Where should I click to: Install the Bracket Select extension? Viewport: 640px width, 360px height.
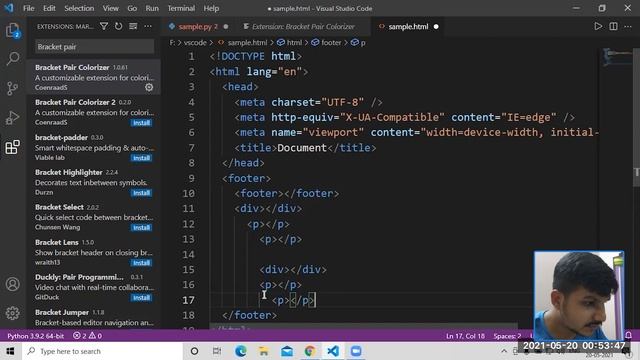pyautogui.click(x=141, y=227)
